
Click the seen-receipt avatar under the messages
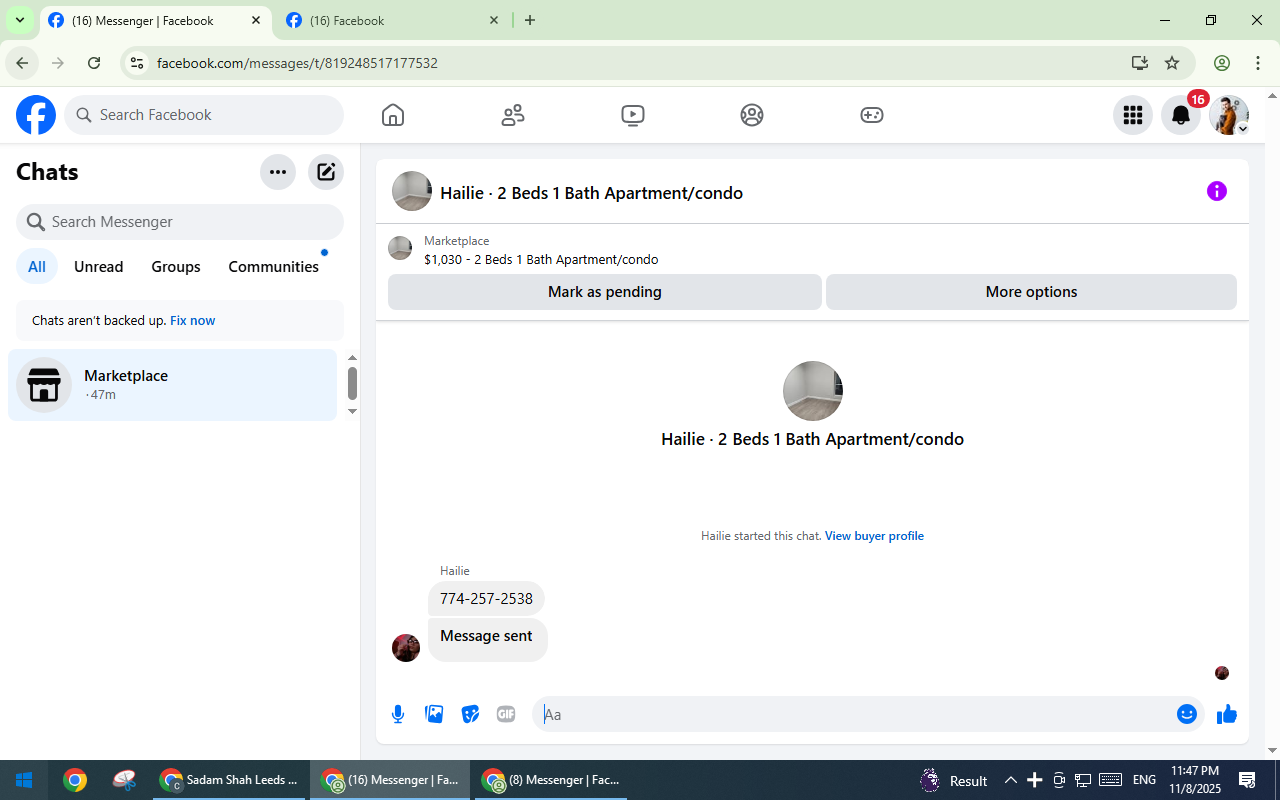(x=1222, y=673)
